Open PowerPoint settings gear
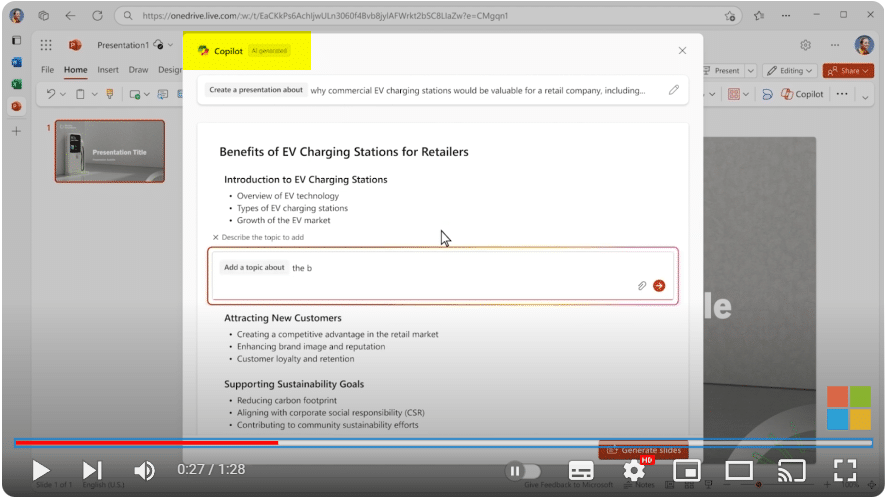887x499 pixels. click(806, 45)
